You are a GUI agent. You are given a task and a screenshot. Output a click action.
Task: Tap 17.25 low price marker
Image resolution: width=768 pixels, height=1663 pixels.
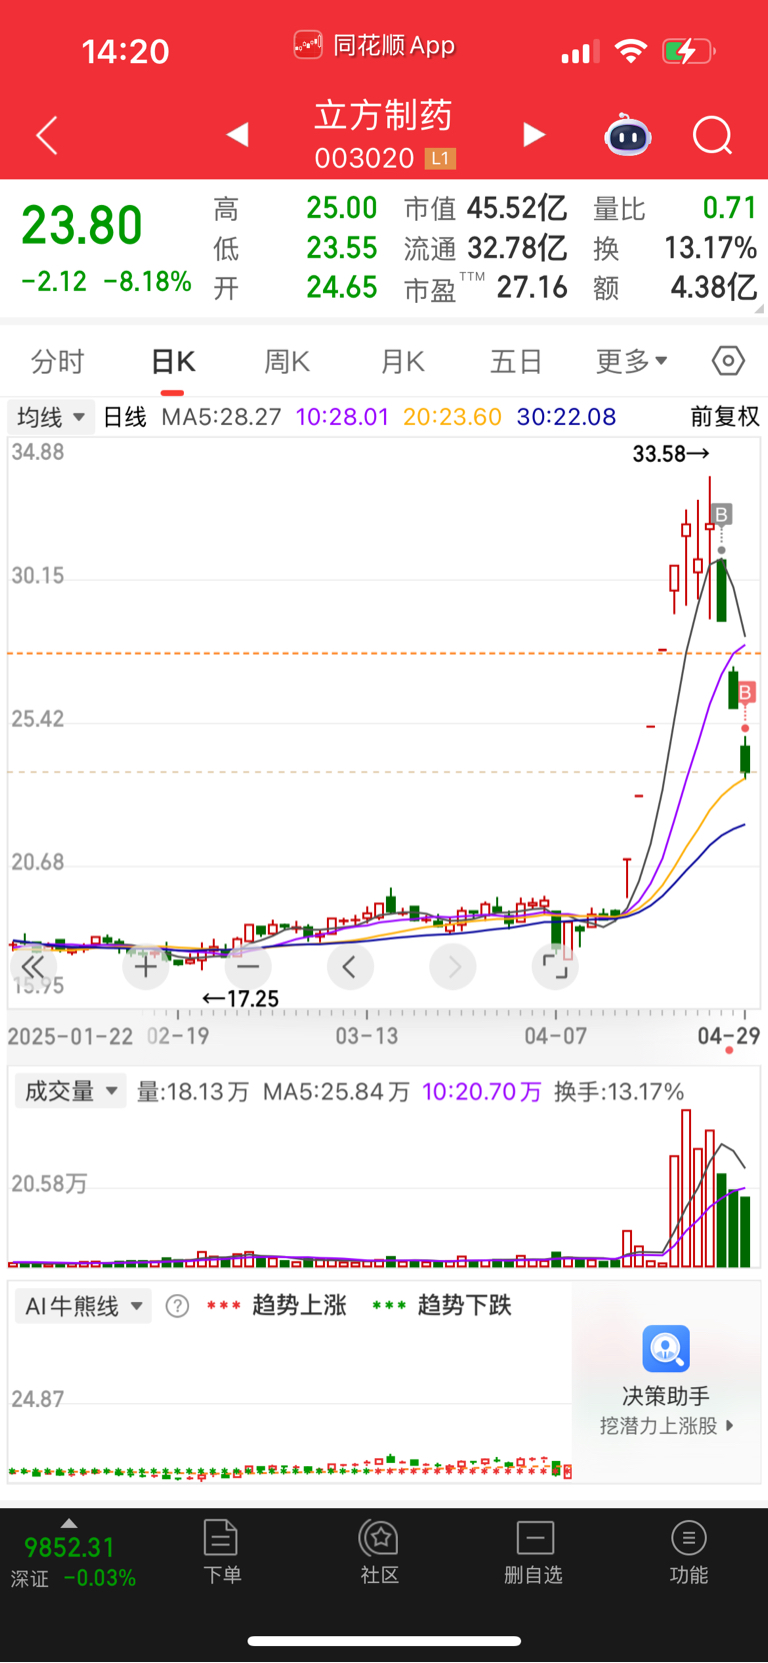(240, 998)
